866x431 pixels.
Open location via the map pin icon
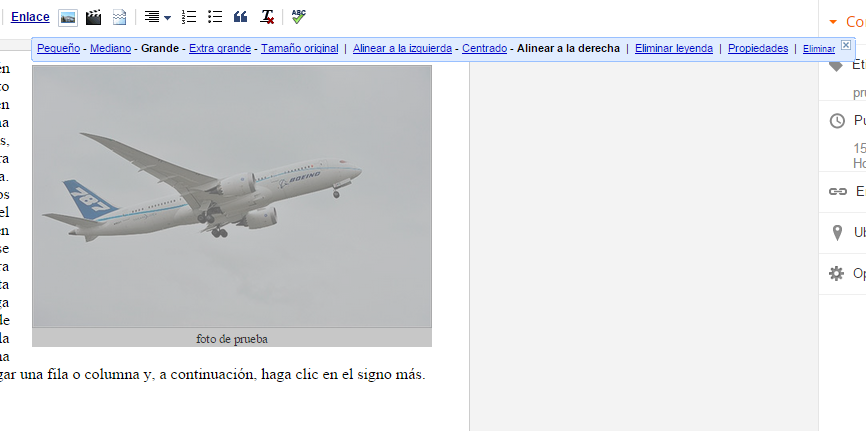pos(837,233)
